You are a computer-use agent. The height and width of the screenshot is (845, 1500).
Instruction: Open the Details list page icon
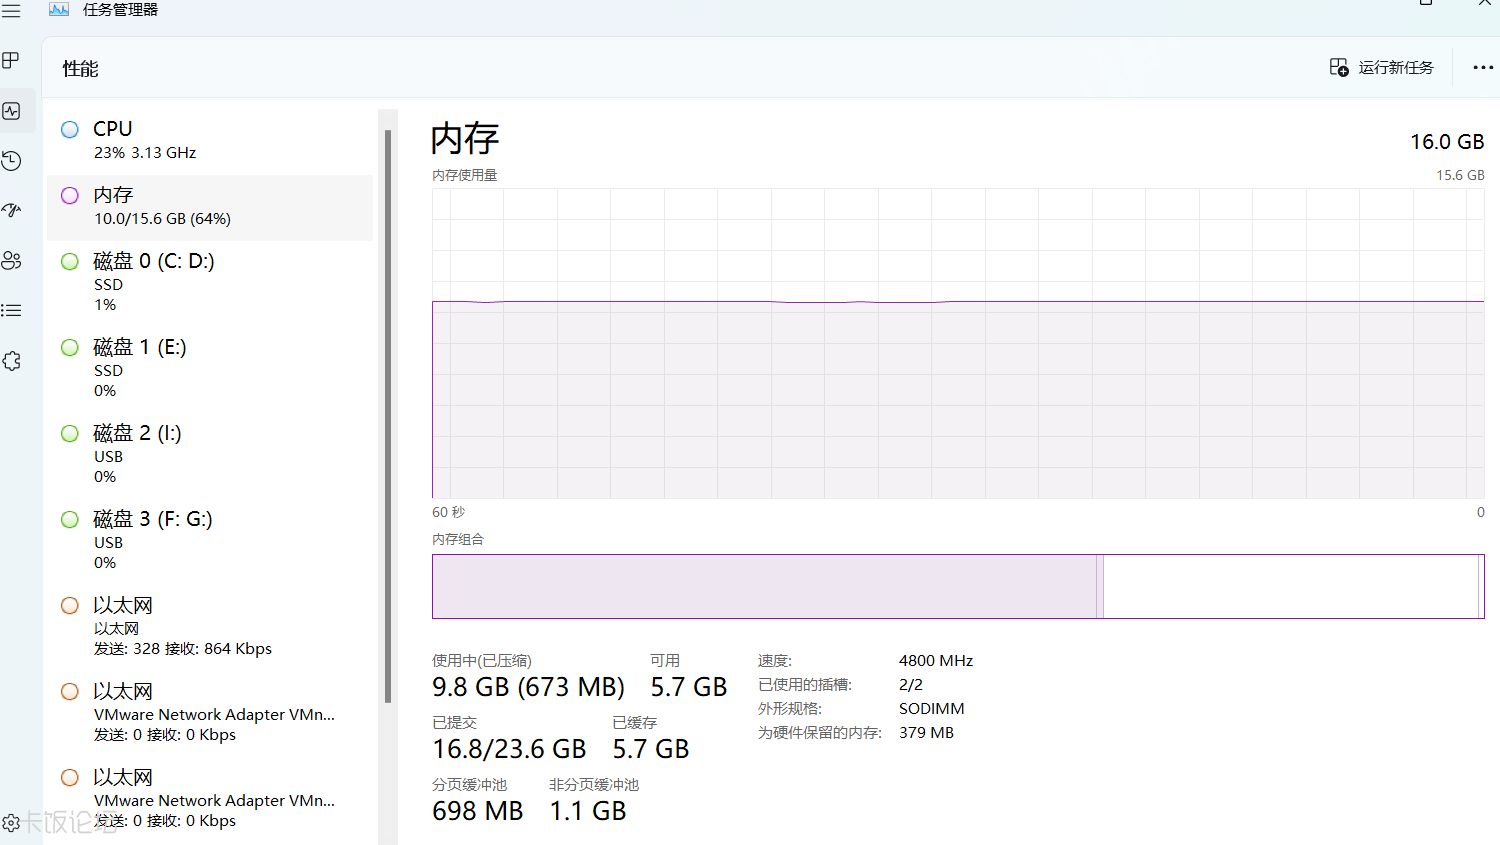(x=11, y=310)
